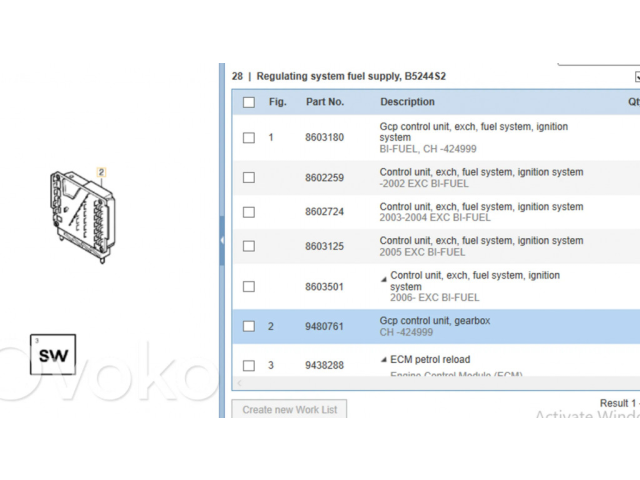Open part number 8602259
The height and width of the screenshot is (480, 640).
(x=324, y=178)
